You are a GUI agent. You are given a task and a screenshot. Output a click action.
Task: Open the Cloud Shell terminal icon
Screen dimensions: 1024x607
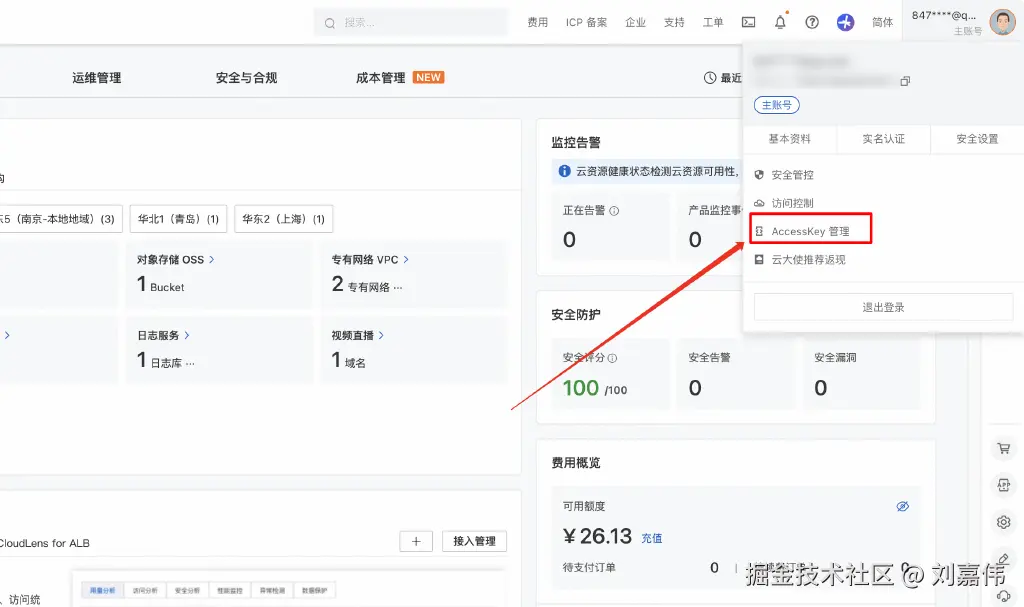748,21
